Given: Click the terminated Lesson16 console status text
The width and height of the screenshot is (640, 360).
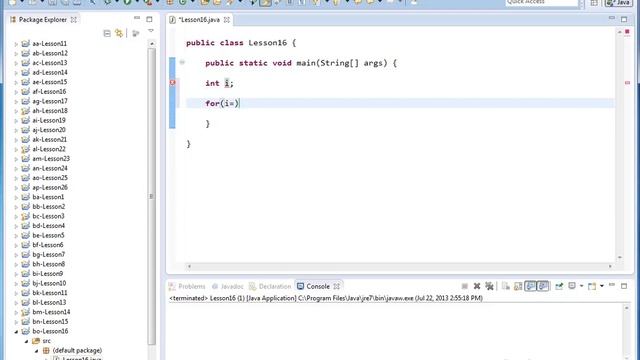Looking at the screenshot, I should pos(326,298).
